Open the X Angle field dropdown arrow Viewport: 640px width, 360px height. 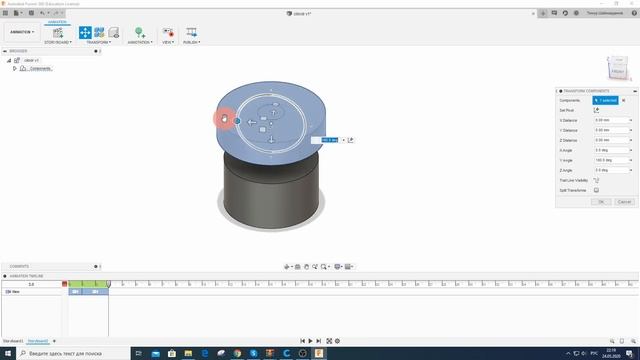tap(631, 150)
